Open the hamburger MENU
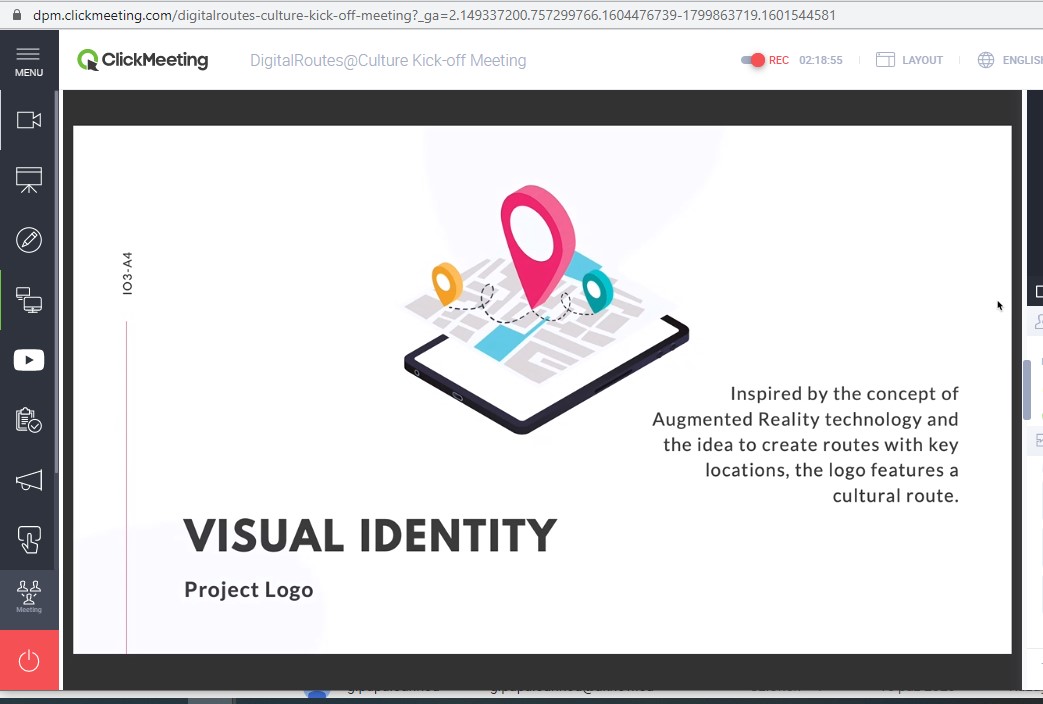The width and height of the screenshot is (1043, 704). click(29, 62)
